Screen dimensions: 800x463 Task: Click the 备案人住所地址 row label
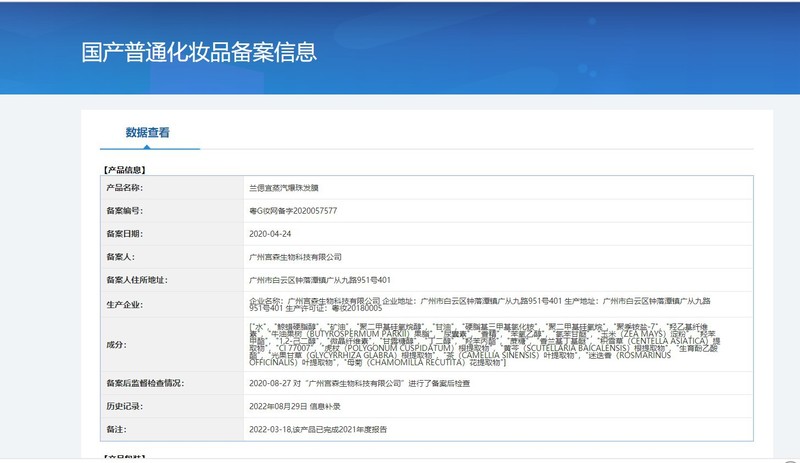137,280
